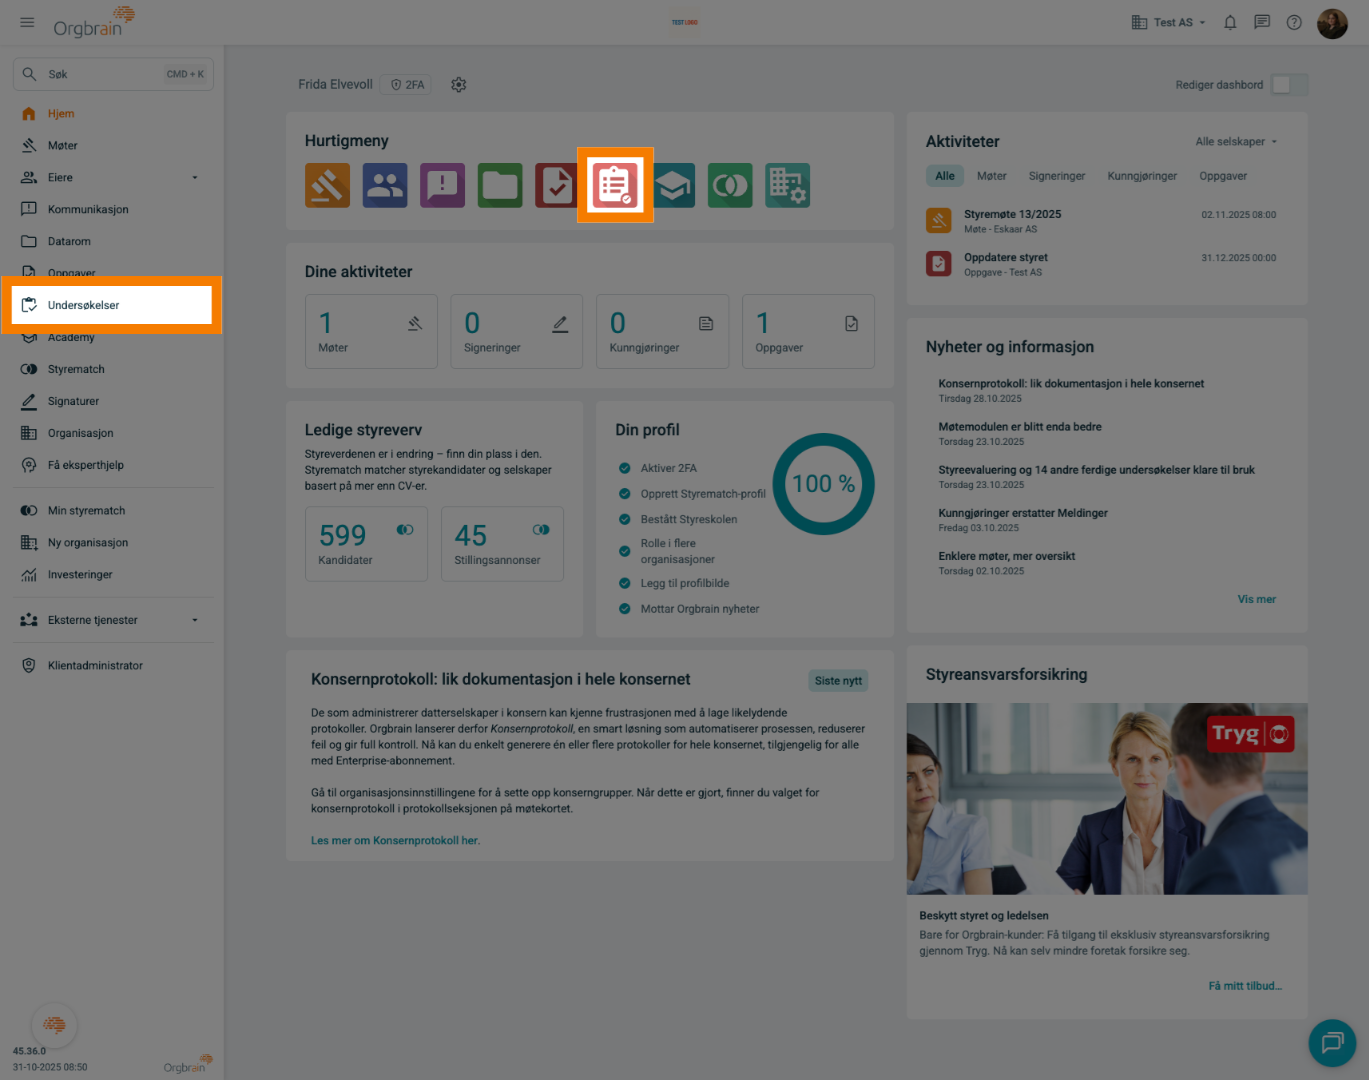This screenshot has width=1369, height=1080.
Task: Open Datarom in the sidebar
Action: click(x=113, y=242)
